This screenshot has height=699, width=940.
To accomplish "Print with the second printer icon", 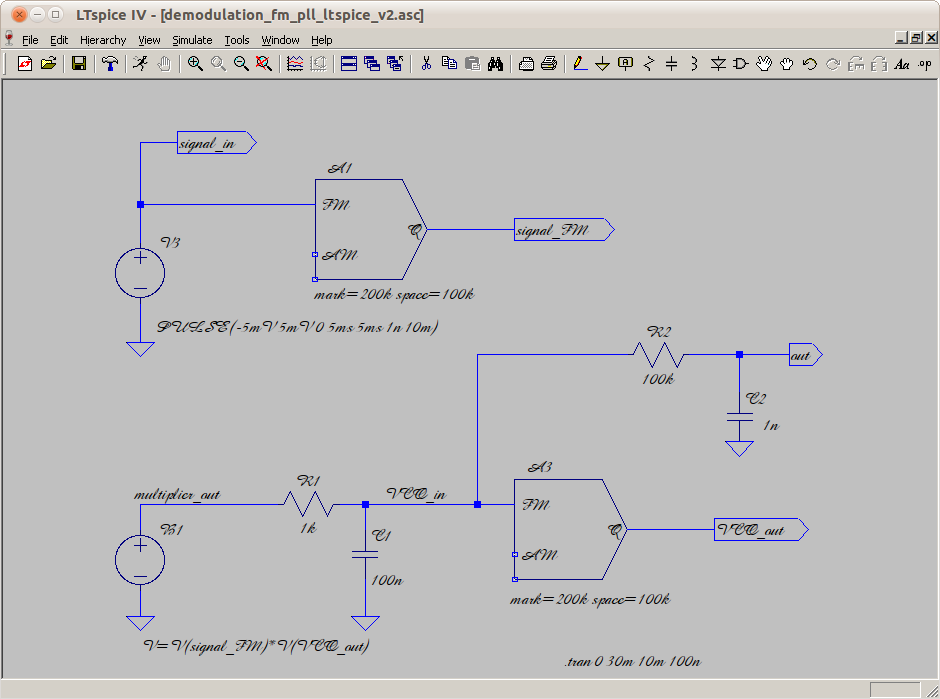I will click(x=549, y=64).
